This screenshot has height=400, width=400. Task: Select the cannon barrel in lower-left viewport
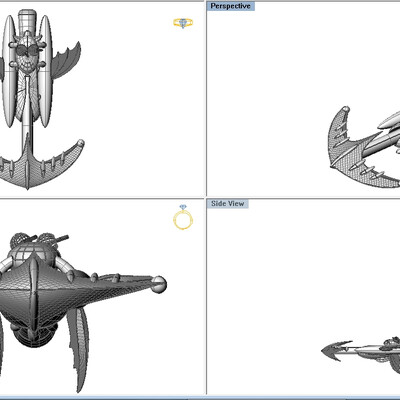click(x=62, y=238)
